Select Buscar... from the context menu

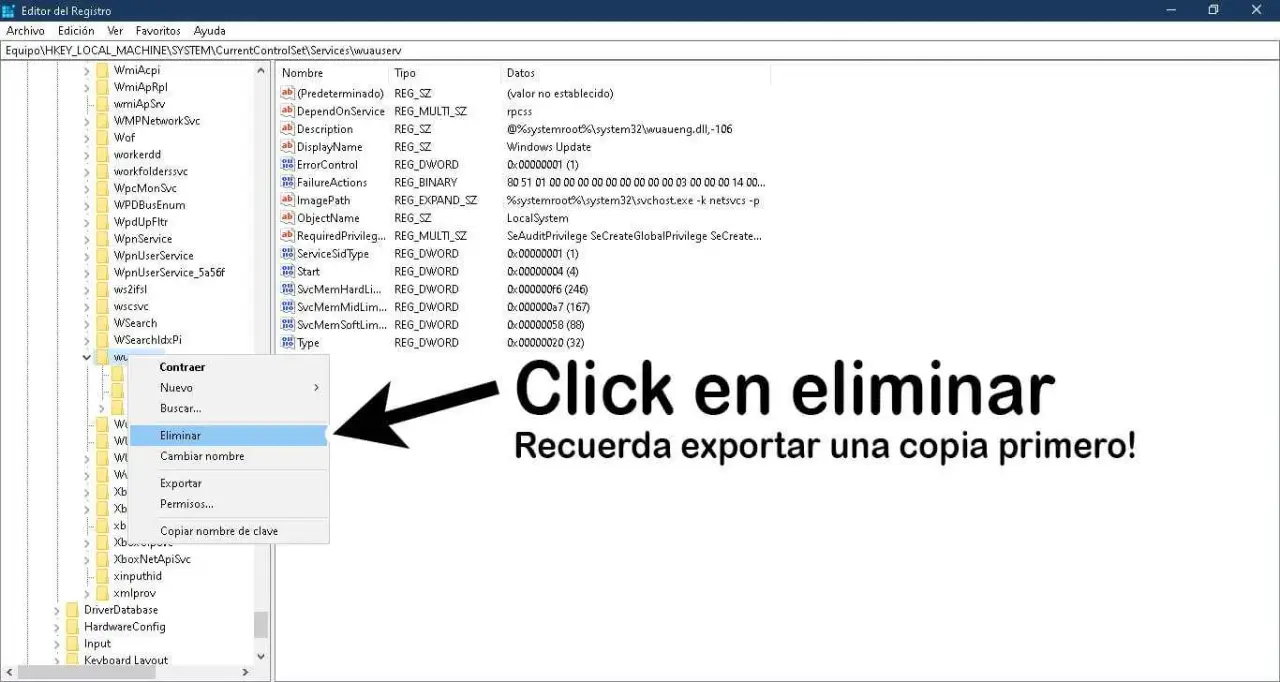click(x=229, y=408)
